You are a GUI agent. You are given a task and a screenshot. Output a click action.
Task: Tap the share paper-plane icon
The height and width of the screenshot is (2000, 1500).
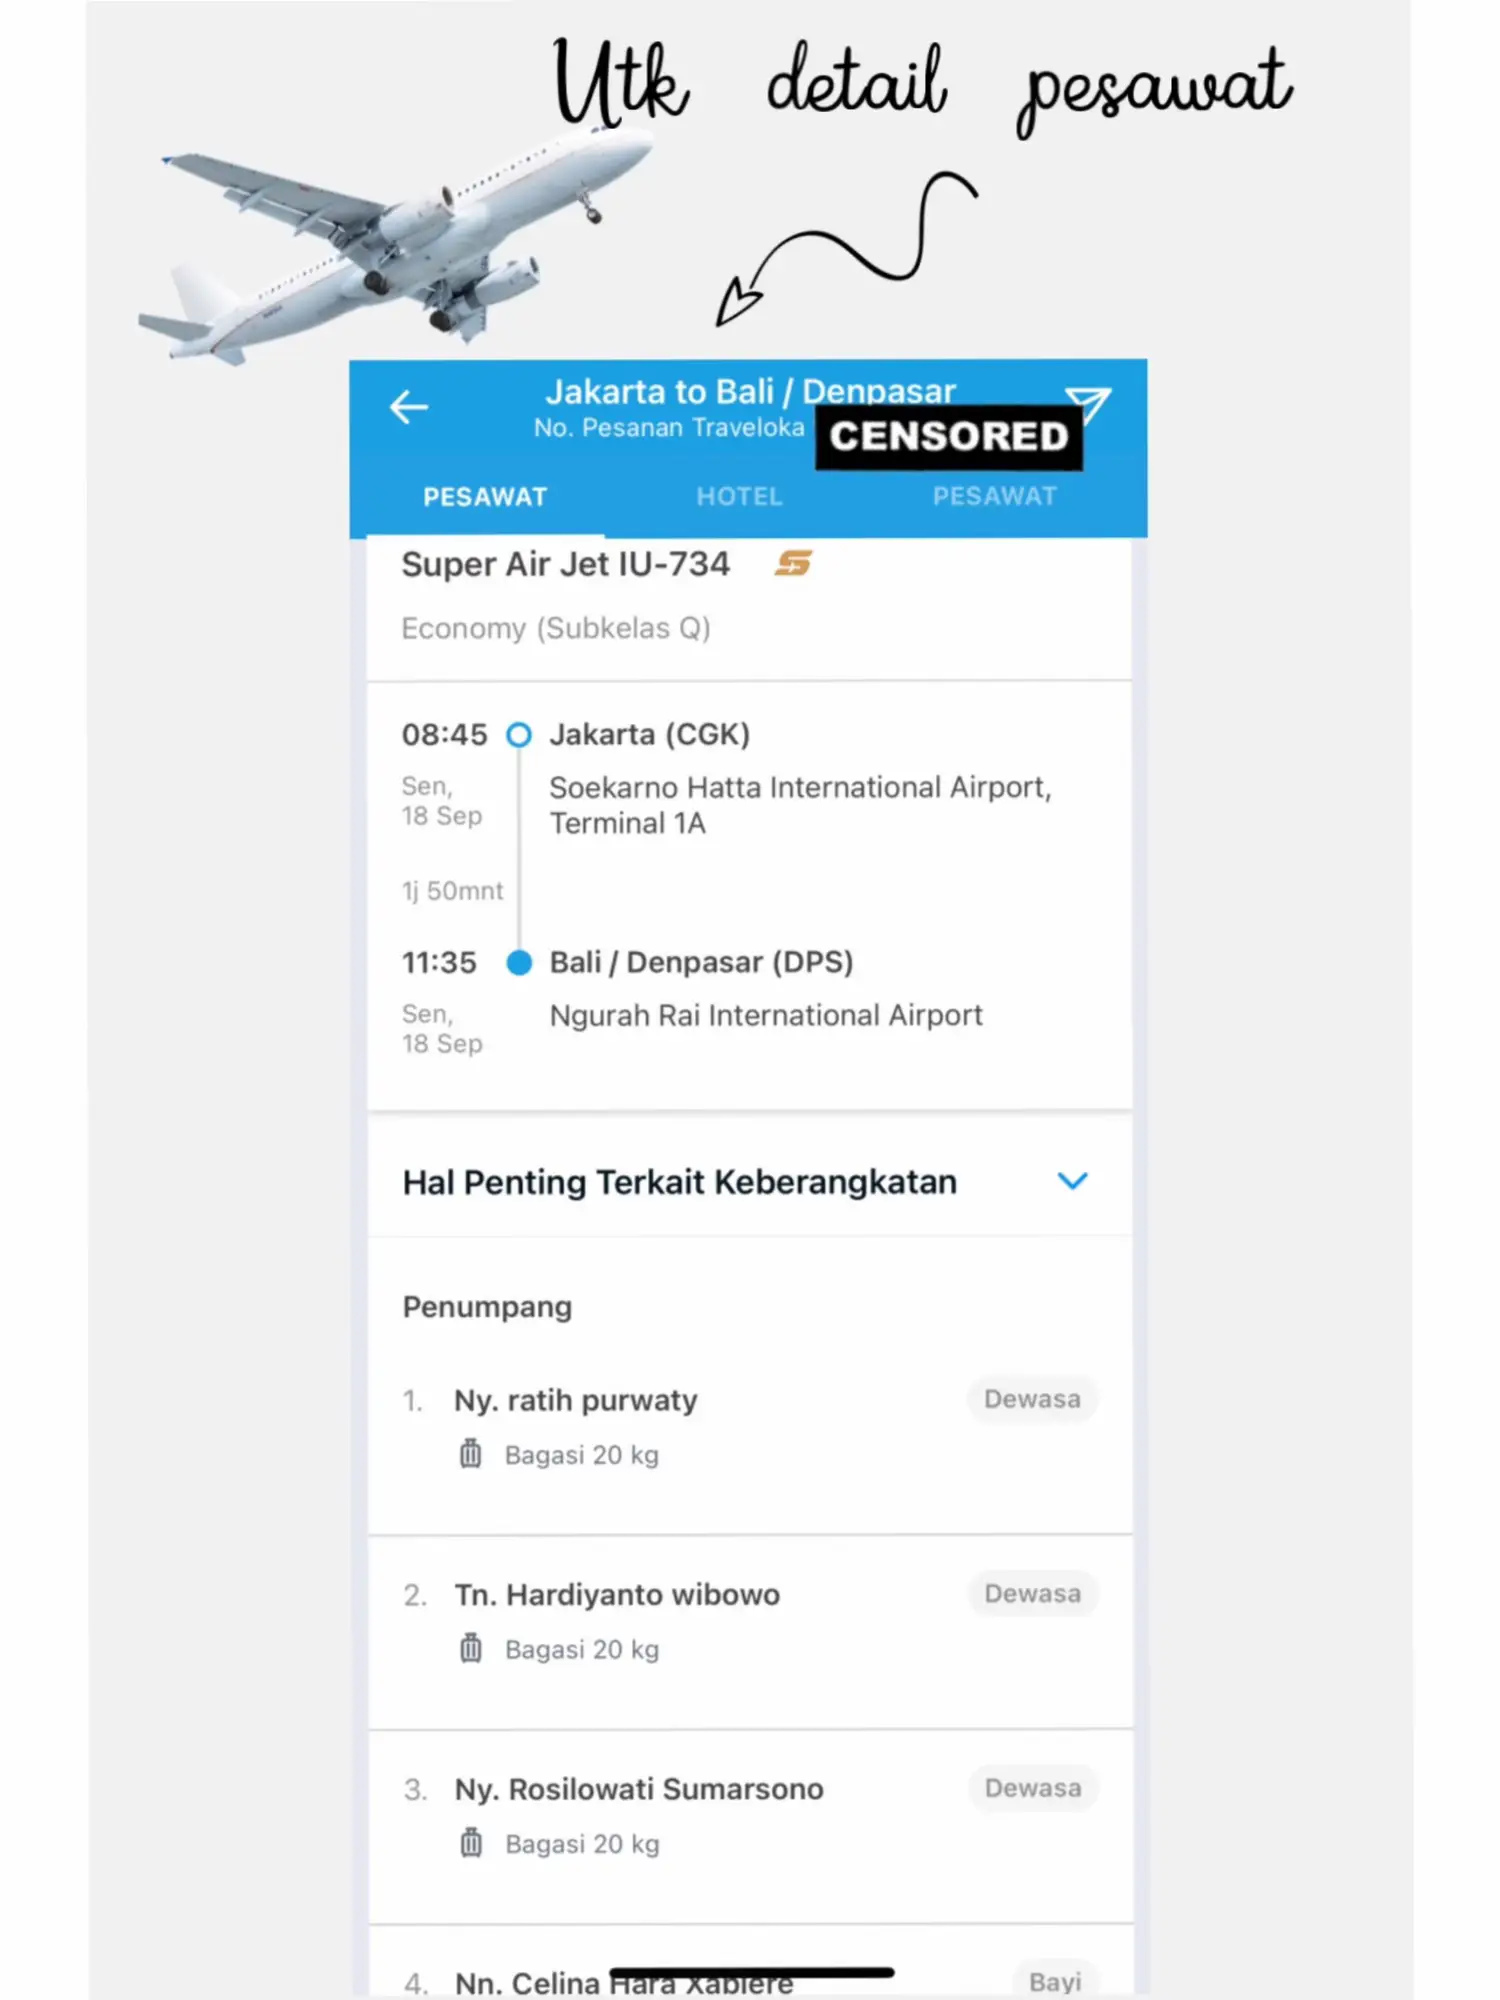click(x=1088, y=405)
